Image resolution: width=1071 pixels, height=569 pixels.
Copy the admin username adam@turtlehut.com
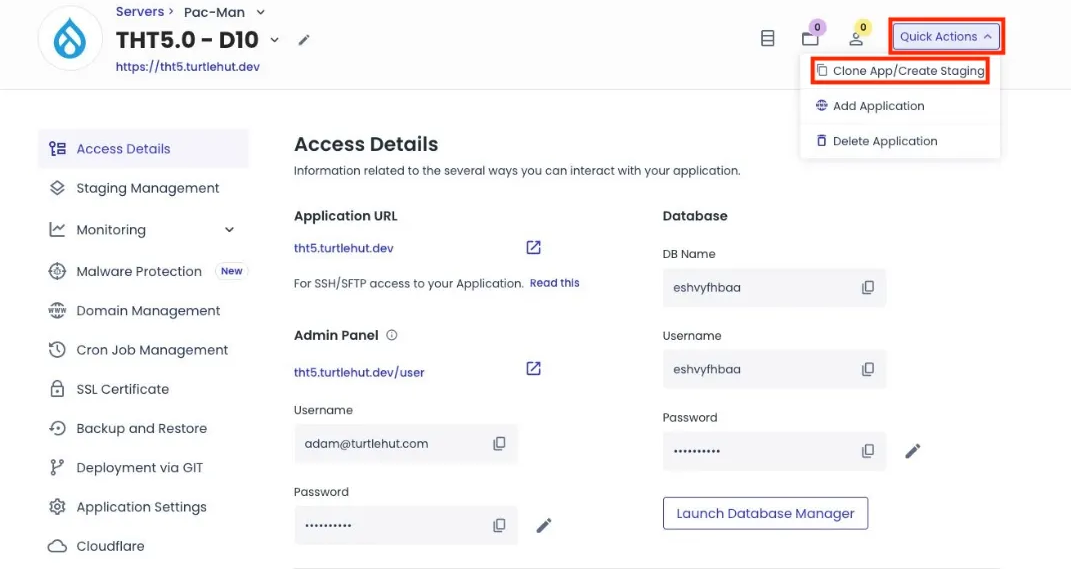499,444
